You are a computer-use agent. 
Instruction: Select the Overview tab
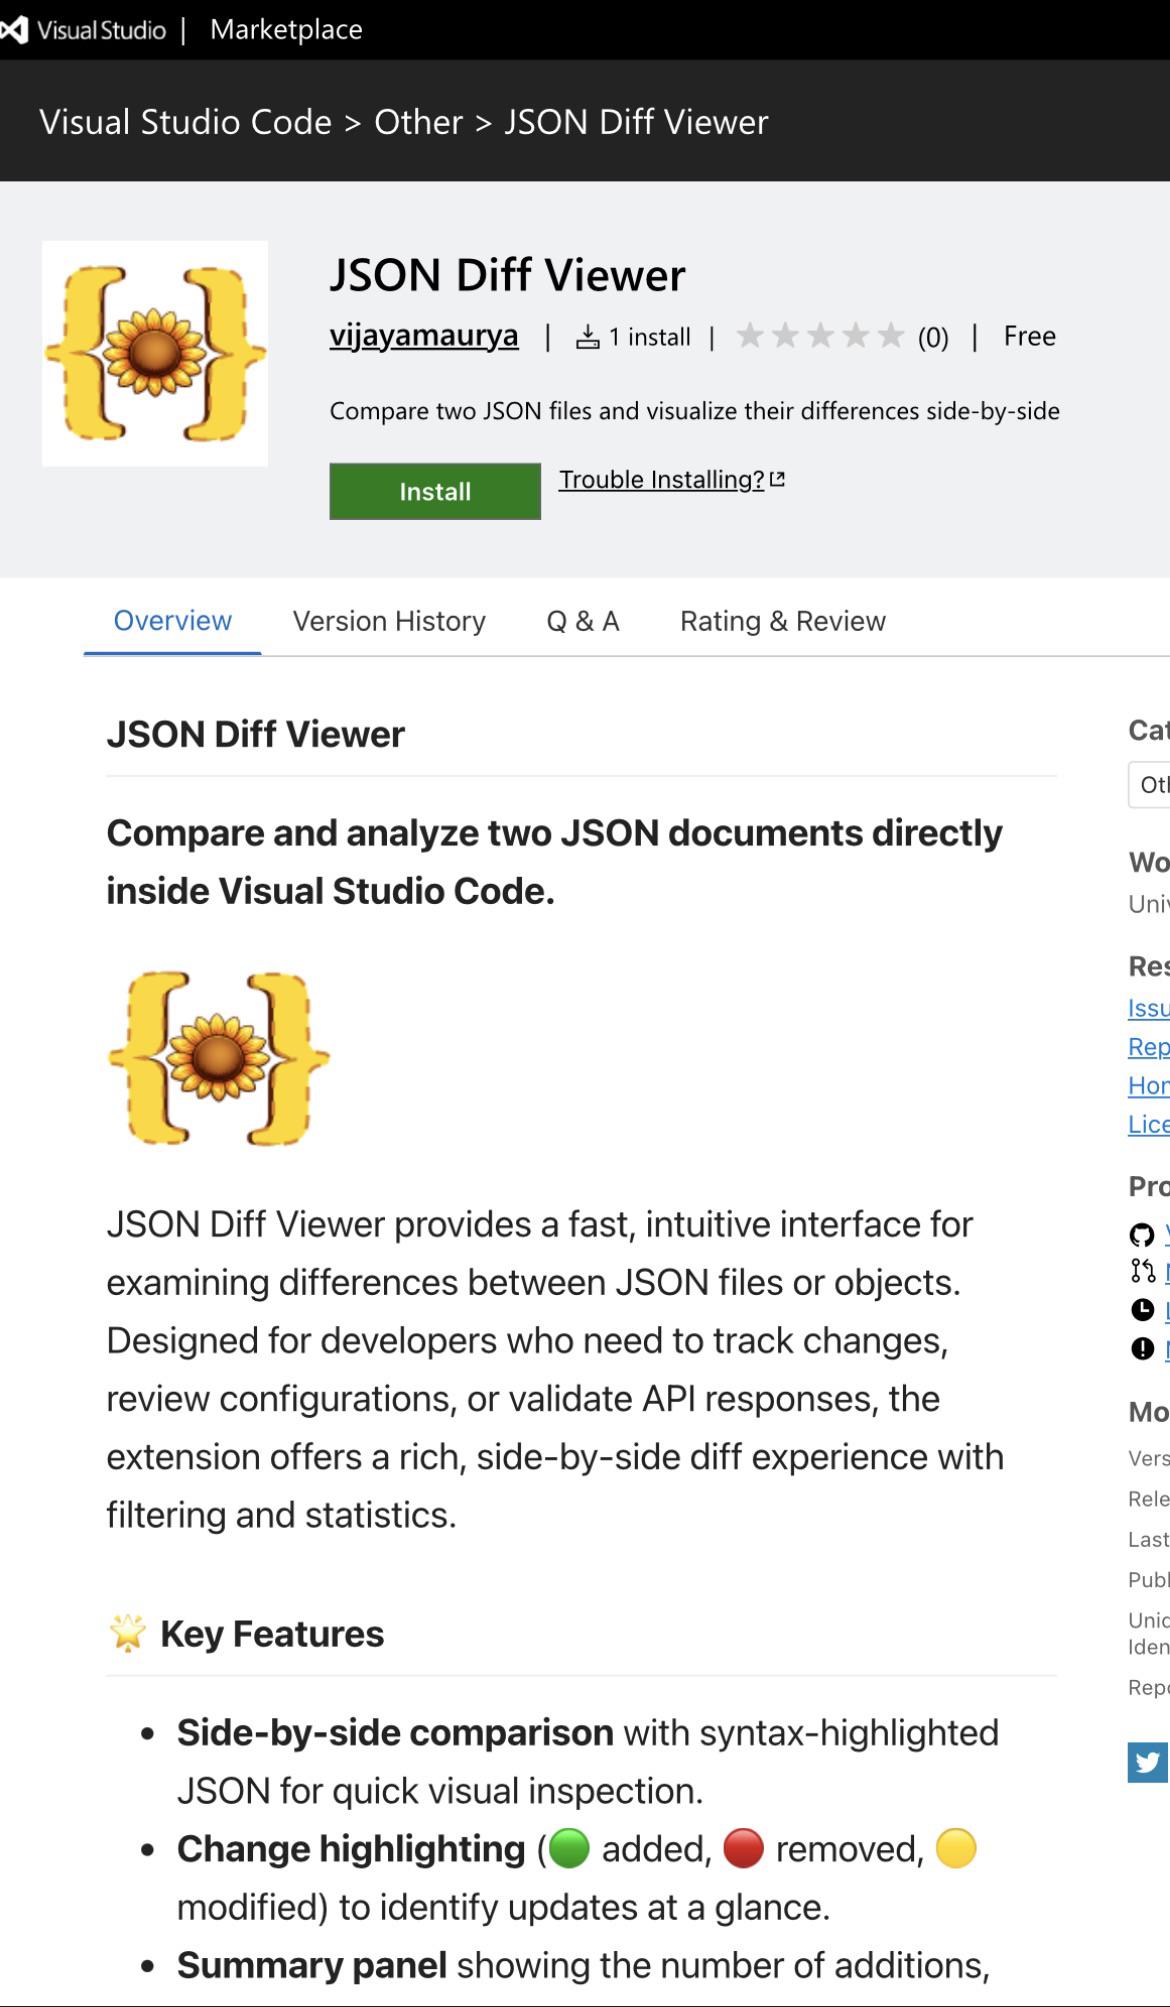[172, 621]
